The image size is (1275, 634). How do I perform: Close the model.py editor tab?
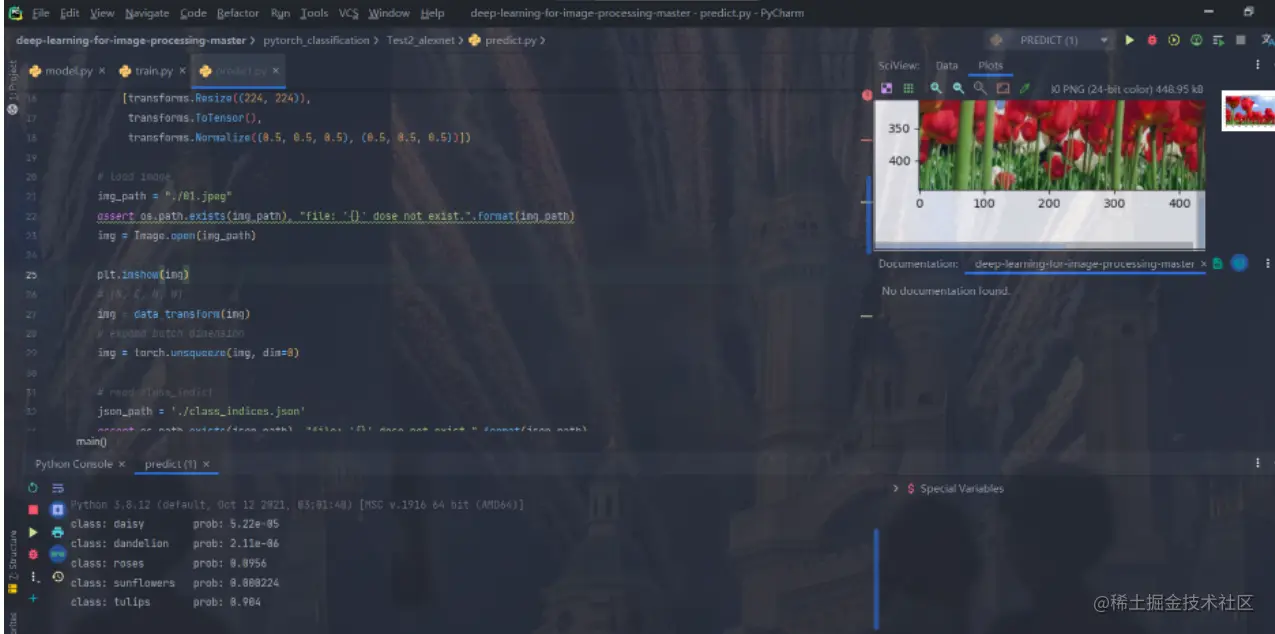click(103, 72)
